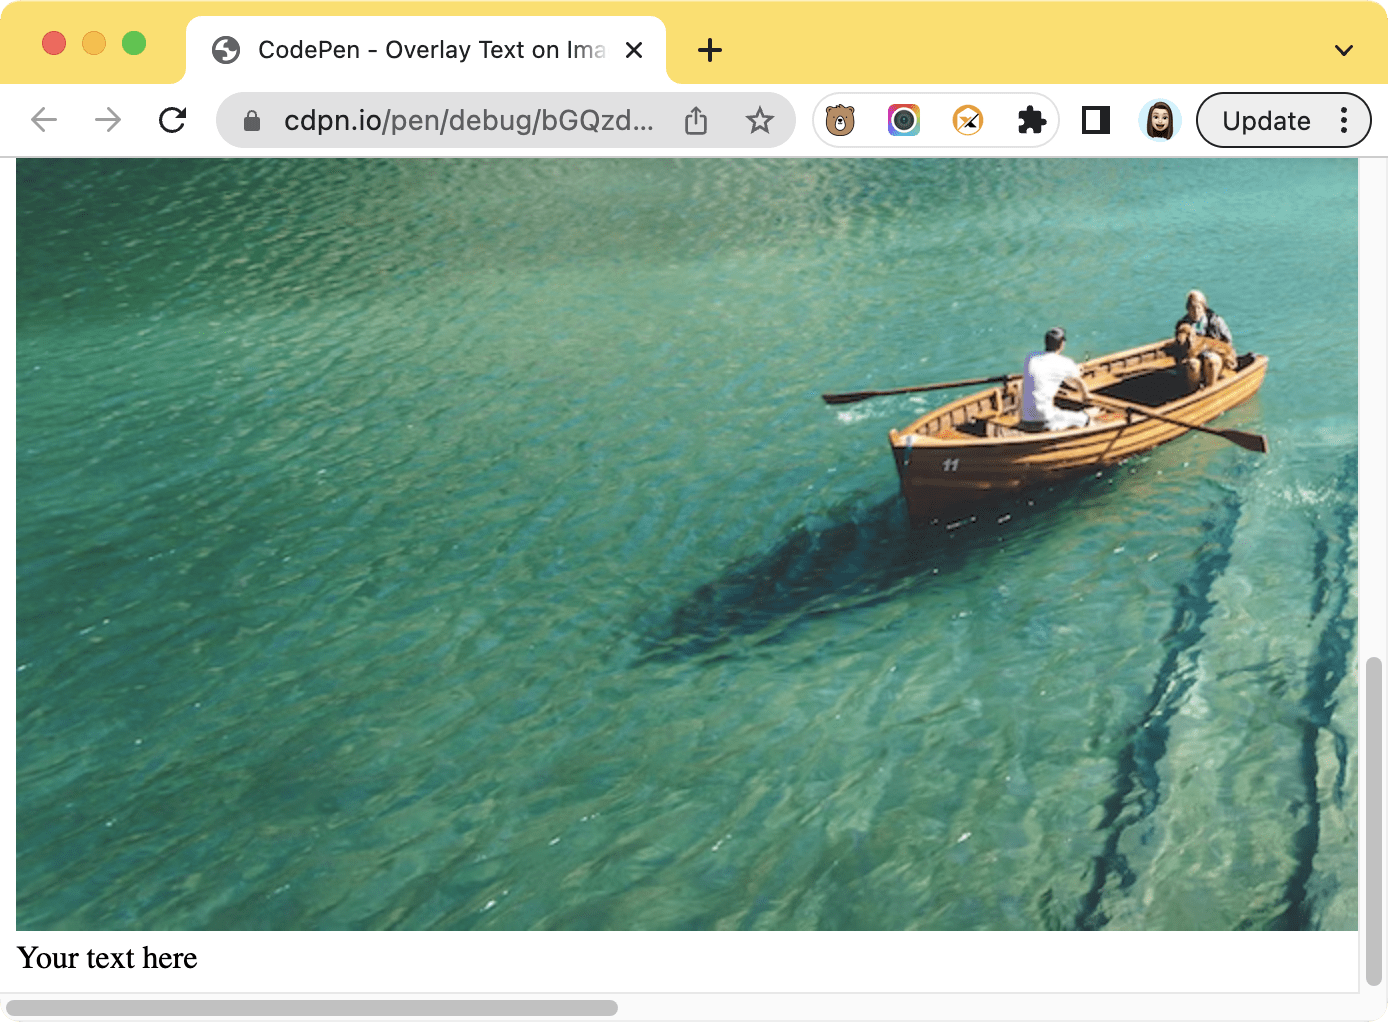Switch to the CodePen Overlay Text tab
Viewport: 1388px width, 1022px height.
[x=420, y=49]
